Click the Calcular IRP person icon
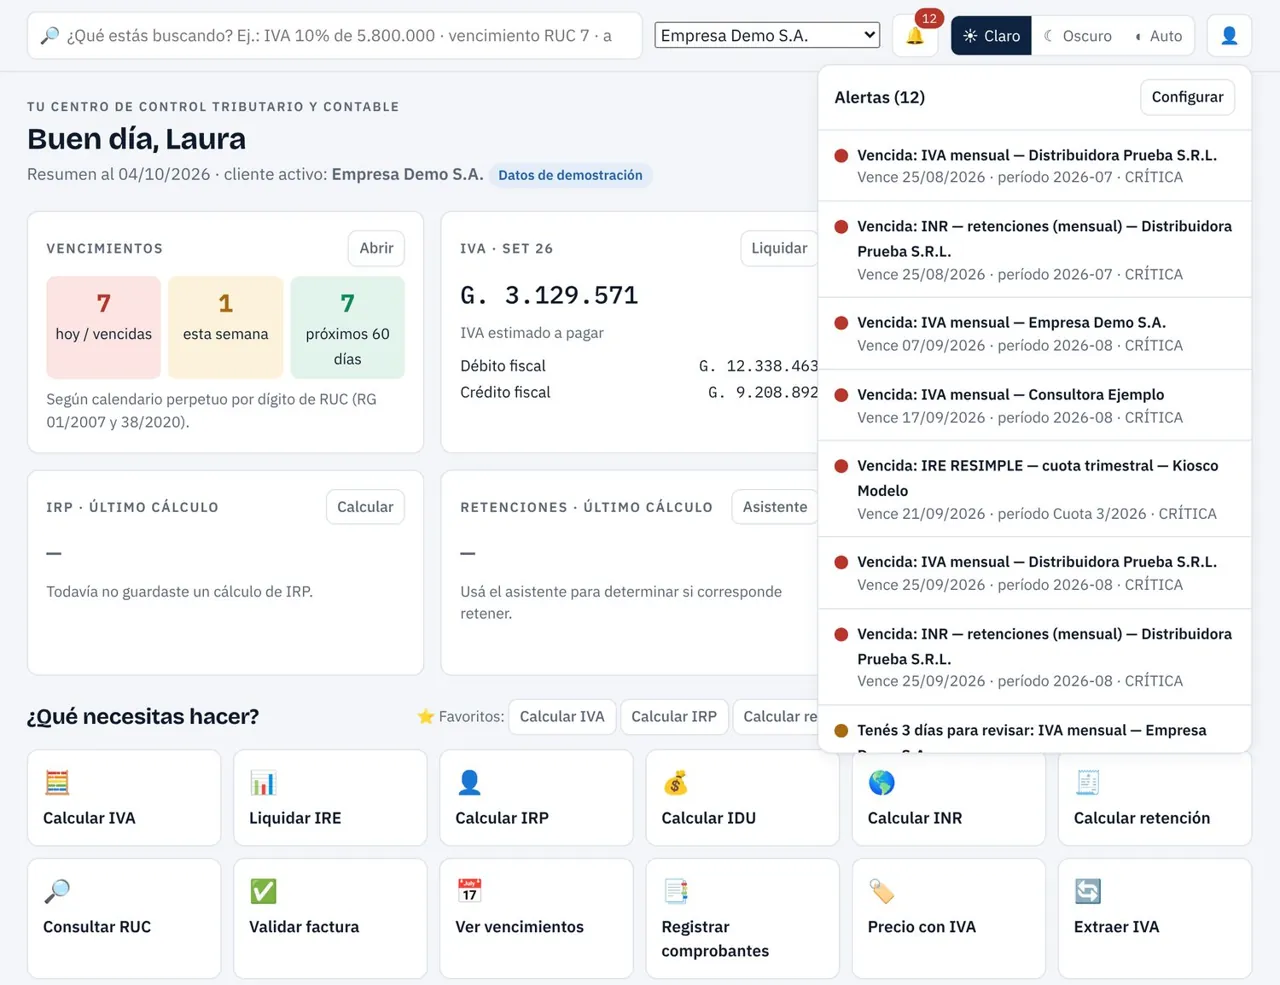This screenshot has height=985, width=1280. [x=469, y=782]
